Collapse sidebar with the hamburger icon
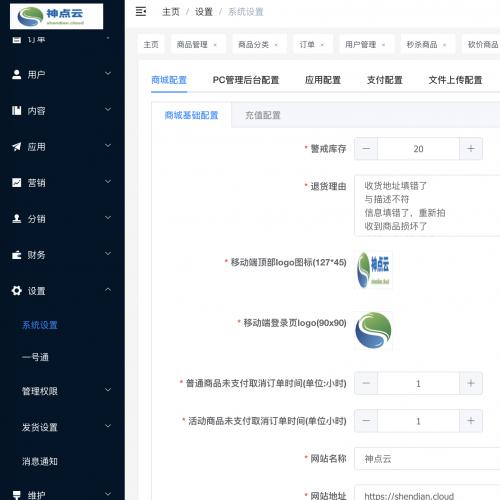This screenshot has width=500, height=500. [x=141, y=12]
